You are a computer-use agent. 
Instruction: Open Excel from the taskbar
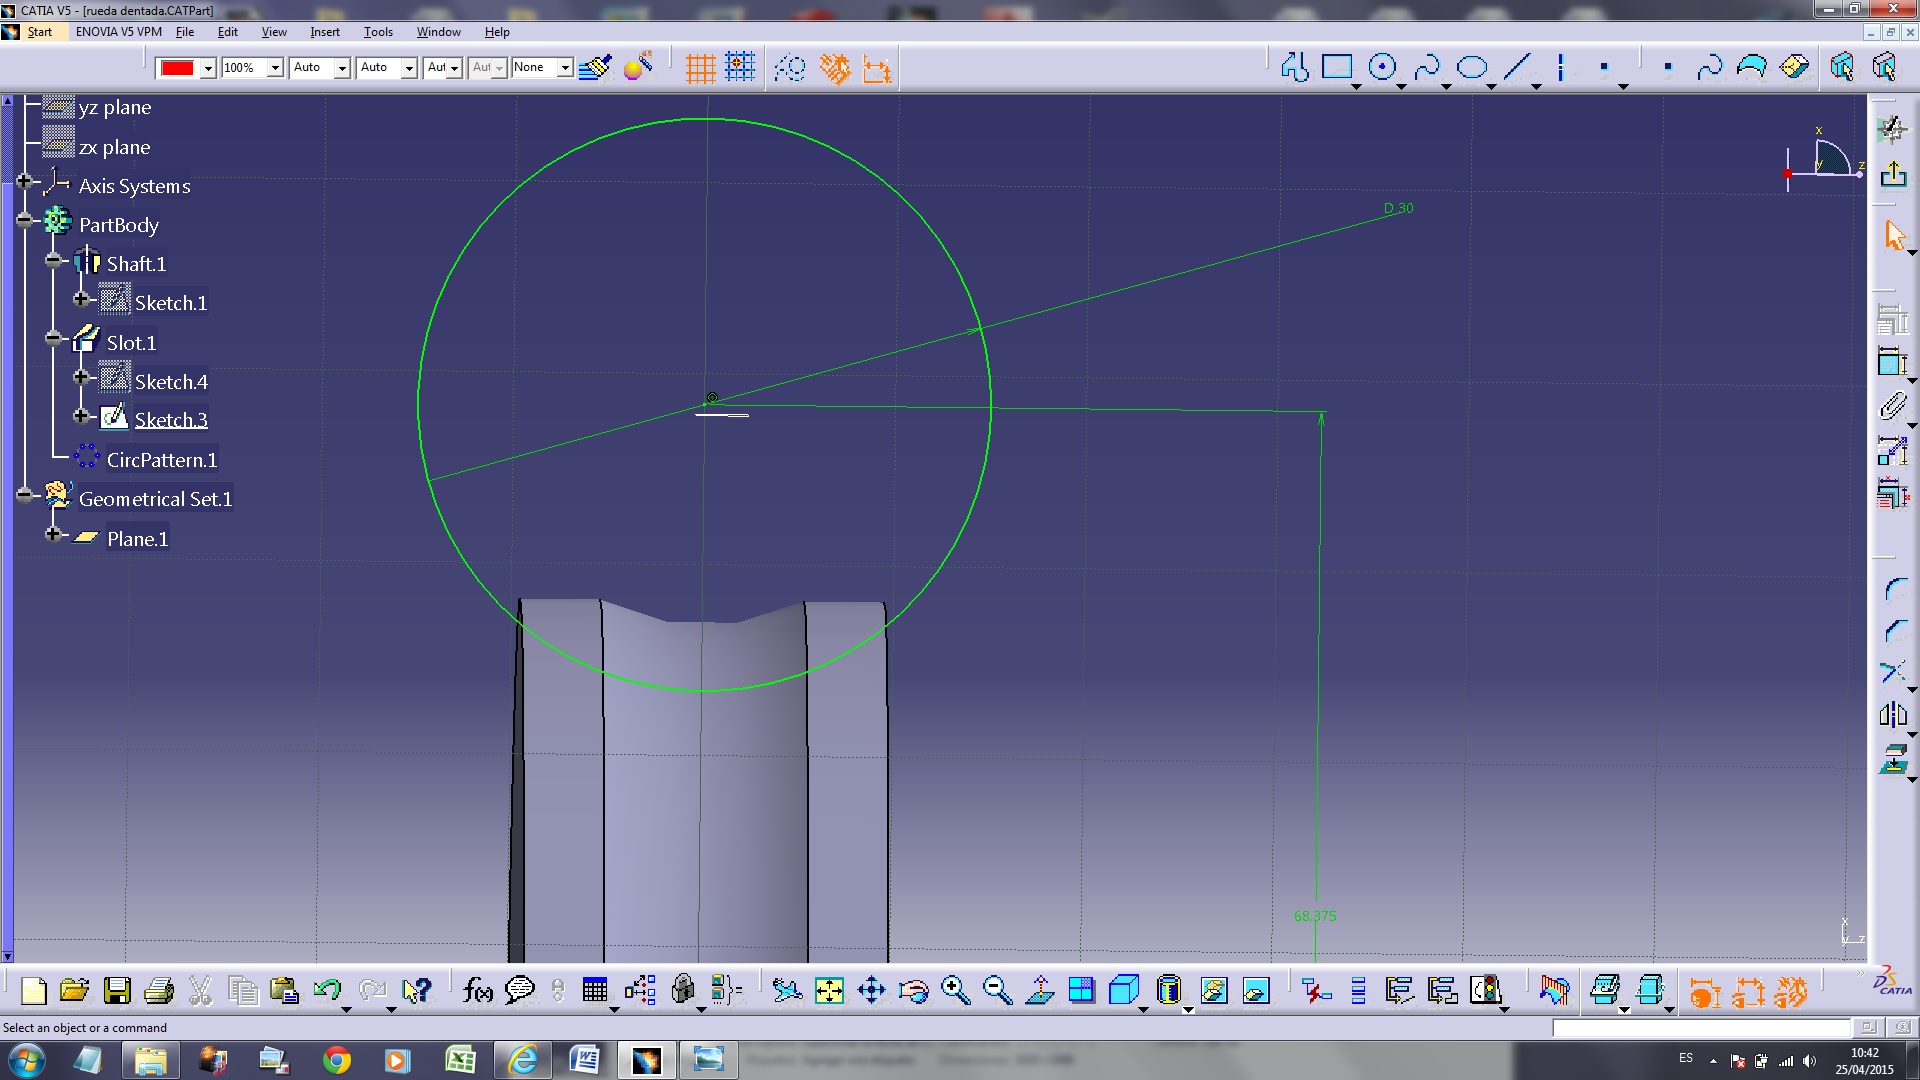(460, 1060)
